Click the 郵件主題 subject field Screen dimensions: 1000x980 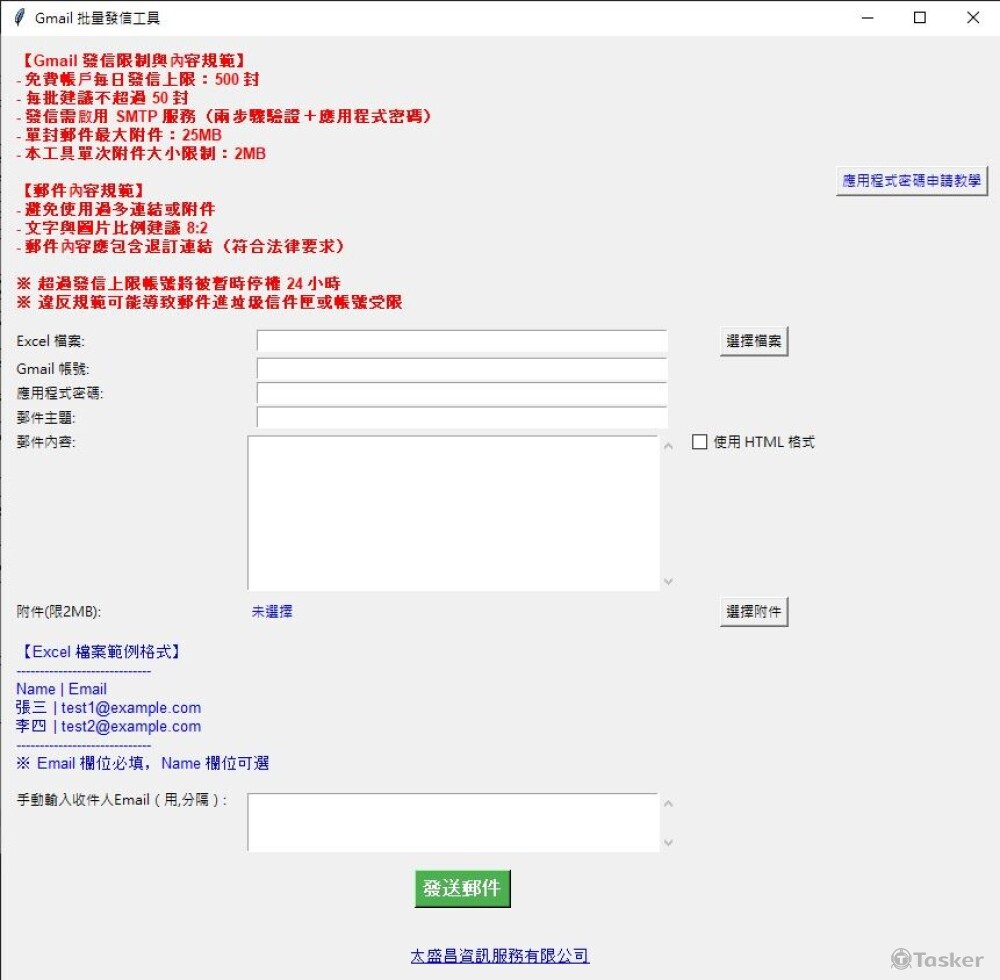coord(462,417)
